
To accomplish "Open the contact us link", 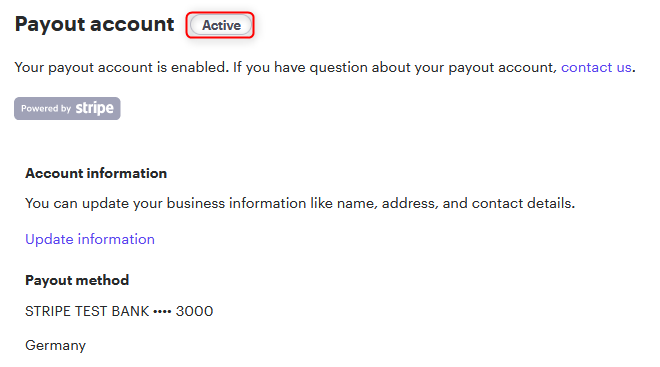I will (x=596, y=67).
